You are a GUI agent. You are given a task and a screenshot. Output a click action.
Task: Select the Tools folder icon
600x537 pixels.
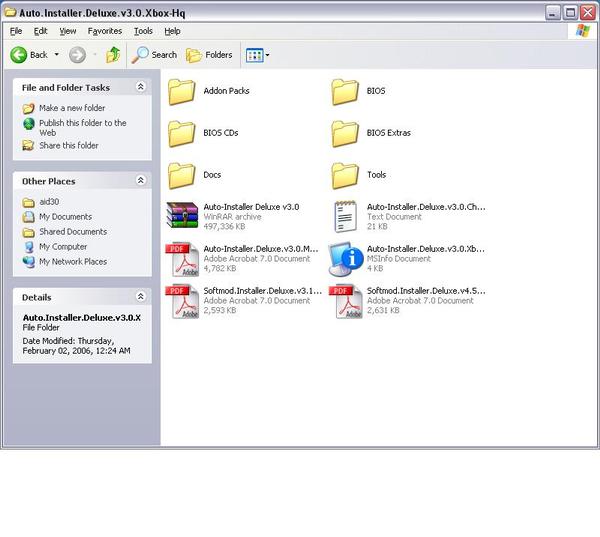tap(345, 176)
